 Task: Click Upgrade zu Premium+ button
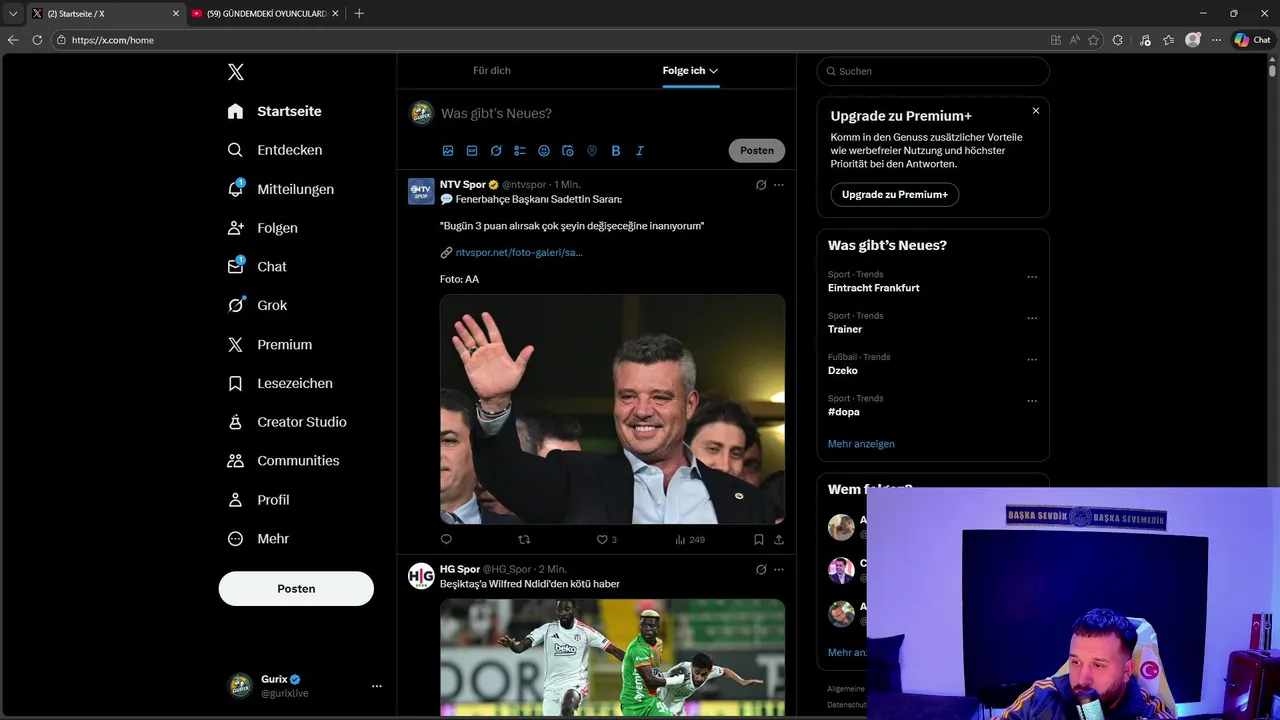click(x=895, y=195)
